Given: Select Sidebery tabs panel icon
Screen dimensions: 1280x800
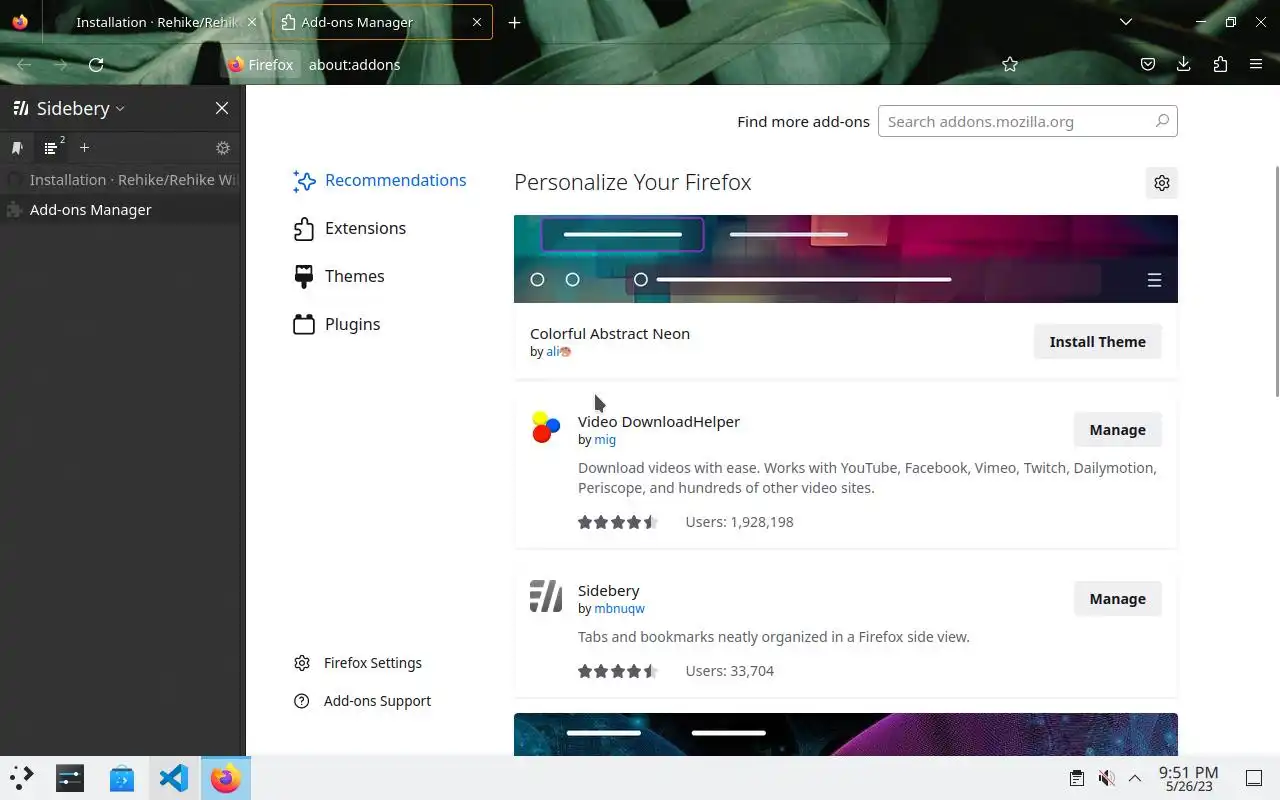Looking at the screenshot, I should click(52, 148).
